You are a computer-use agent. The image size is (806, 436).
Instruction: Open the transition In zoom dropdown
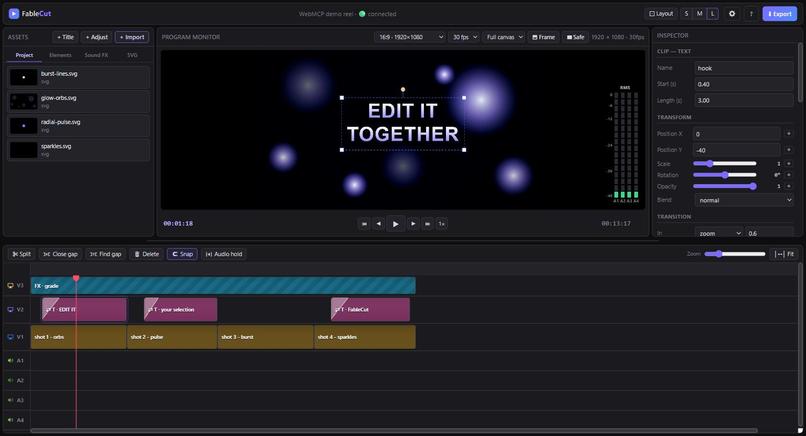coord(719,233)
